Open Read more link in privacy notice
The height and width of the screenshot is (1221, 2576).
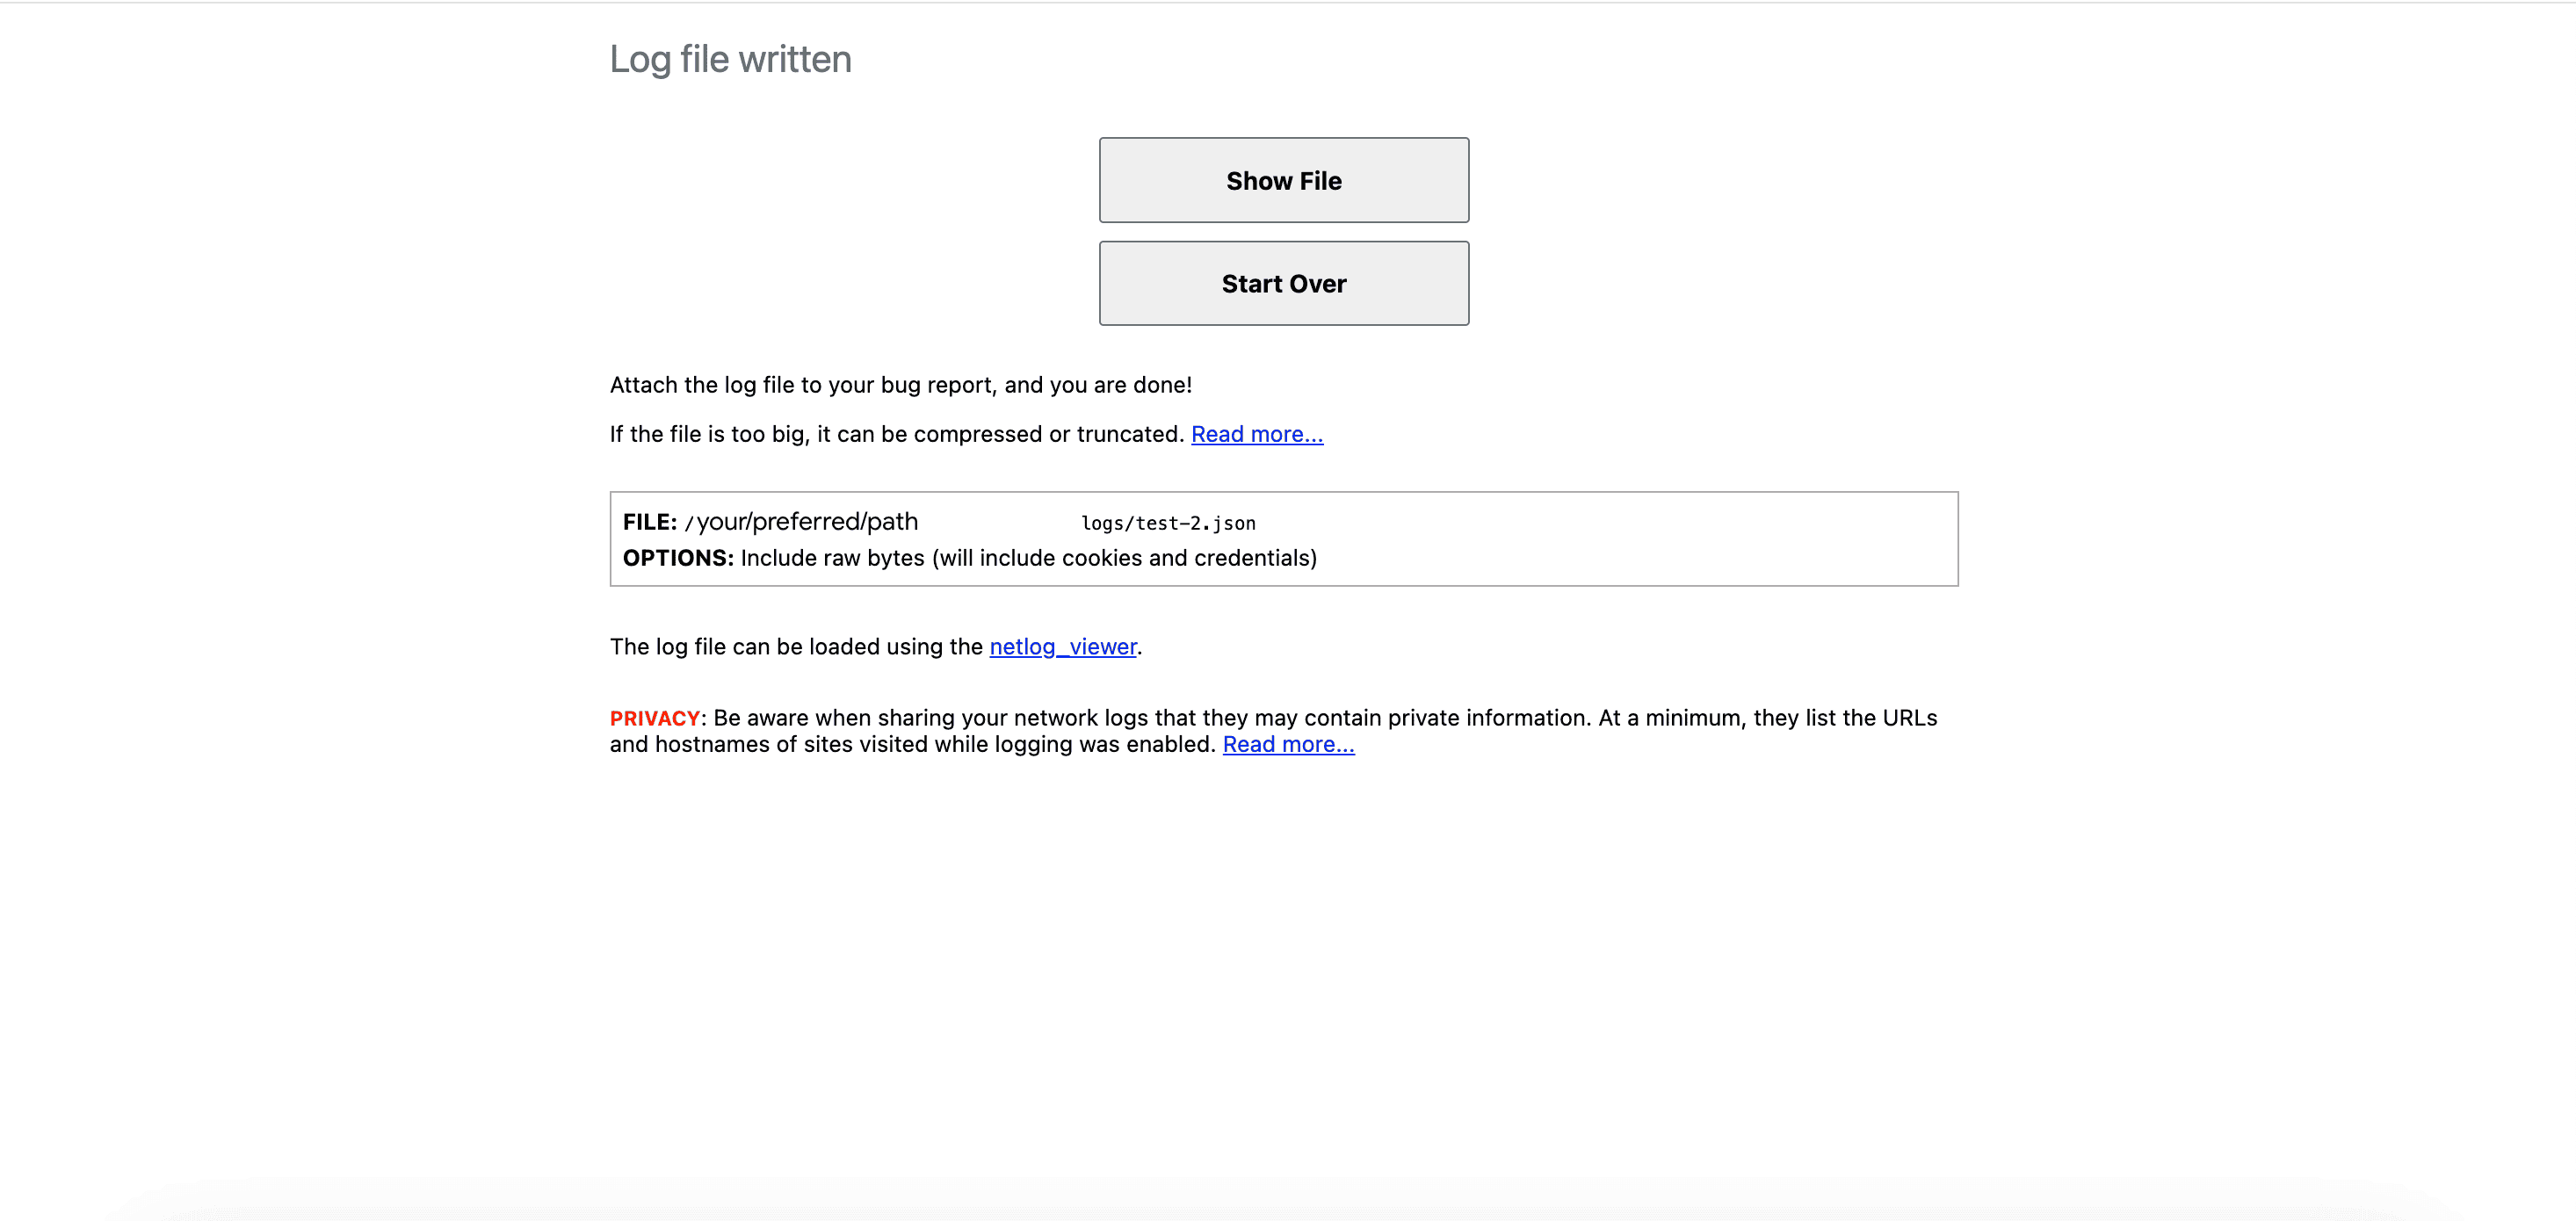click(x=1288, y=744)
